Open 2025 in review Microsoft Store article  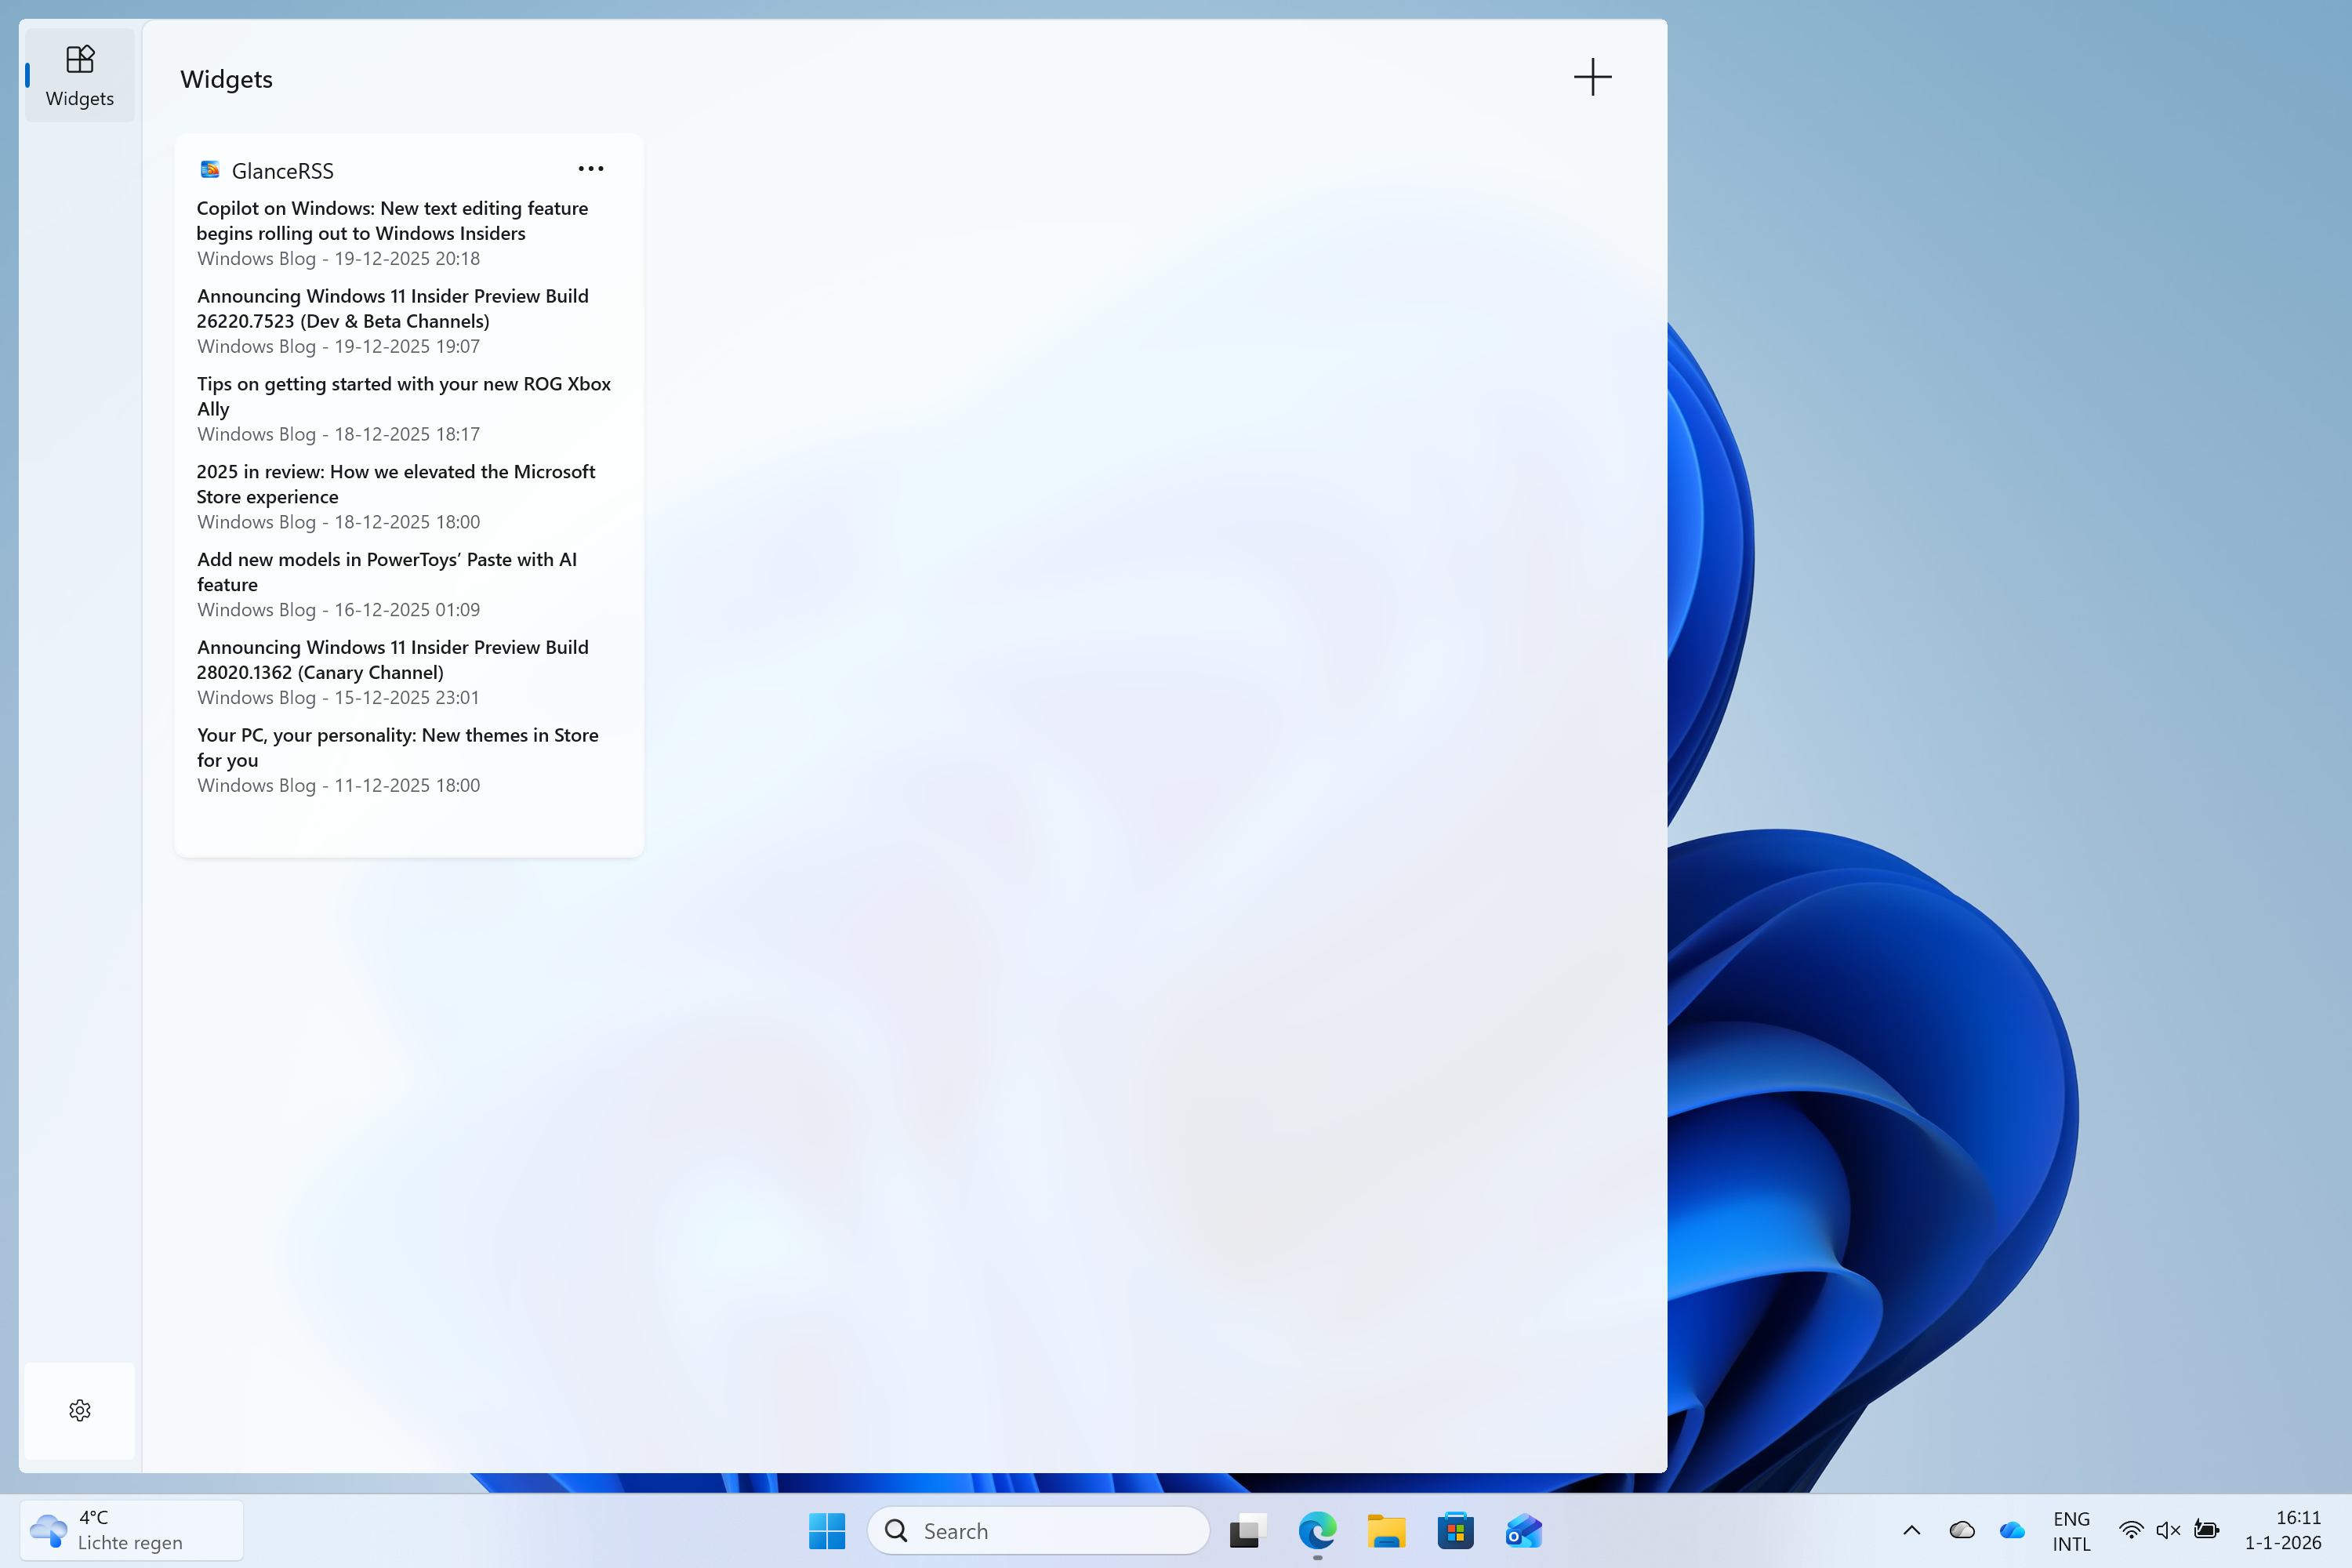395,484
